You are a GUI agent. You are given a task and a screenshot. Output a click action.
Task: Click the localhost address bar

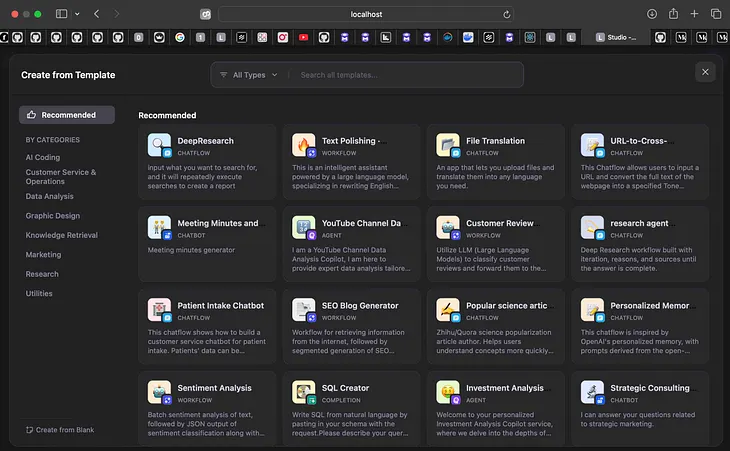(366, 14)
